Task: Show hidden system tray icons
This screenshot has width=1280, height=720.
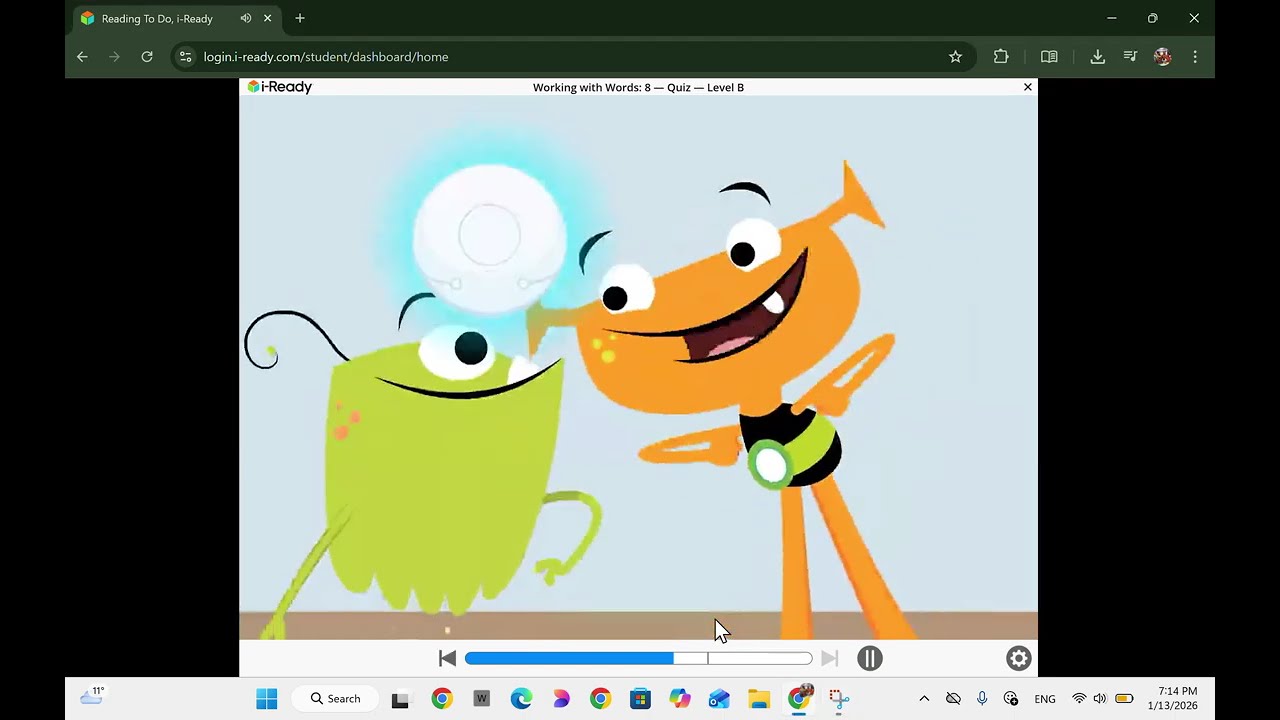Action: pos(924,699)
